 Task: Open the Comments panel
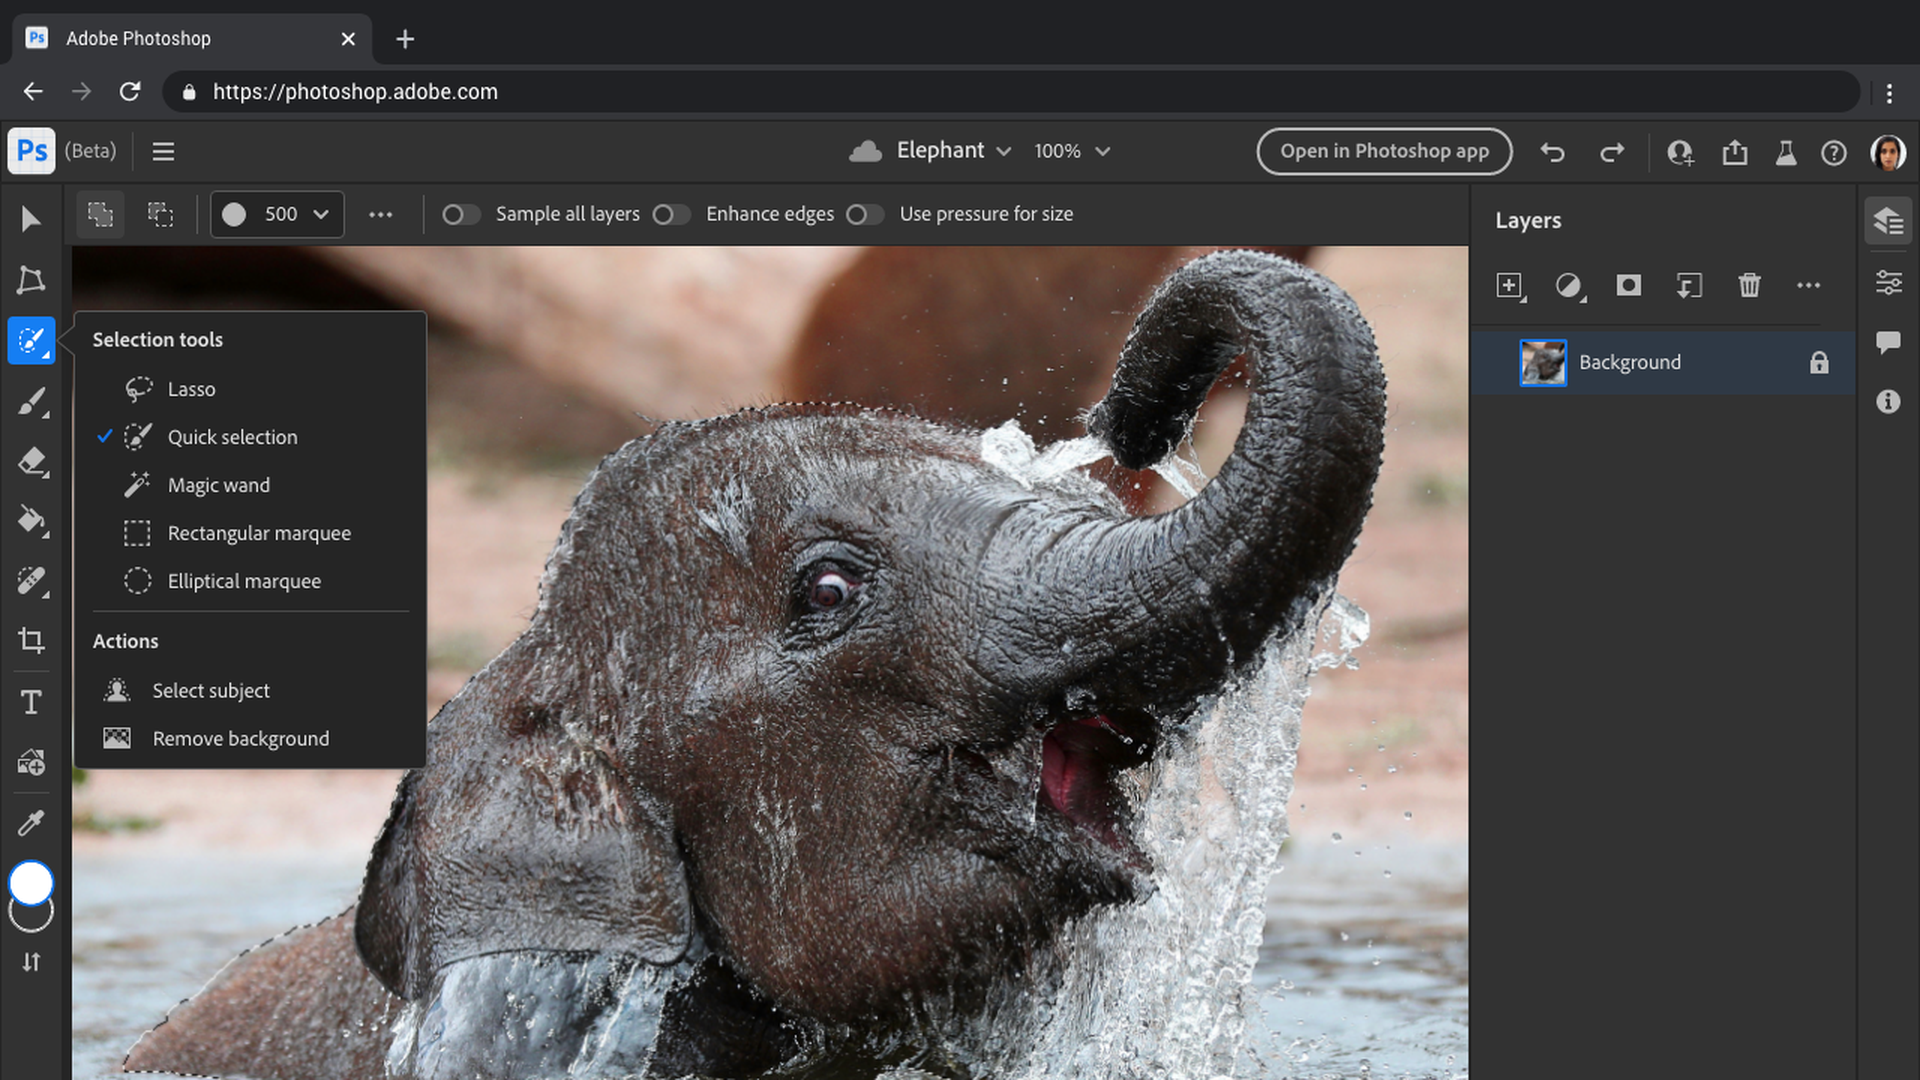[1888, 342]
